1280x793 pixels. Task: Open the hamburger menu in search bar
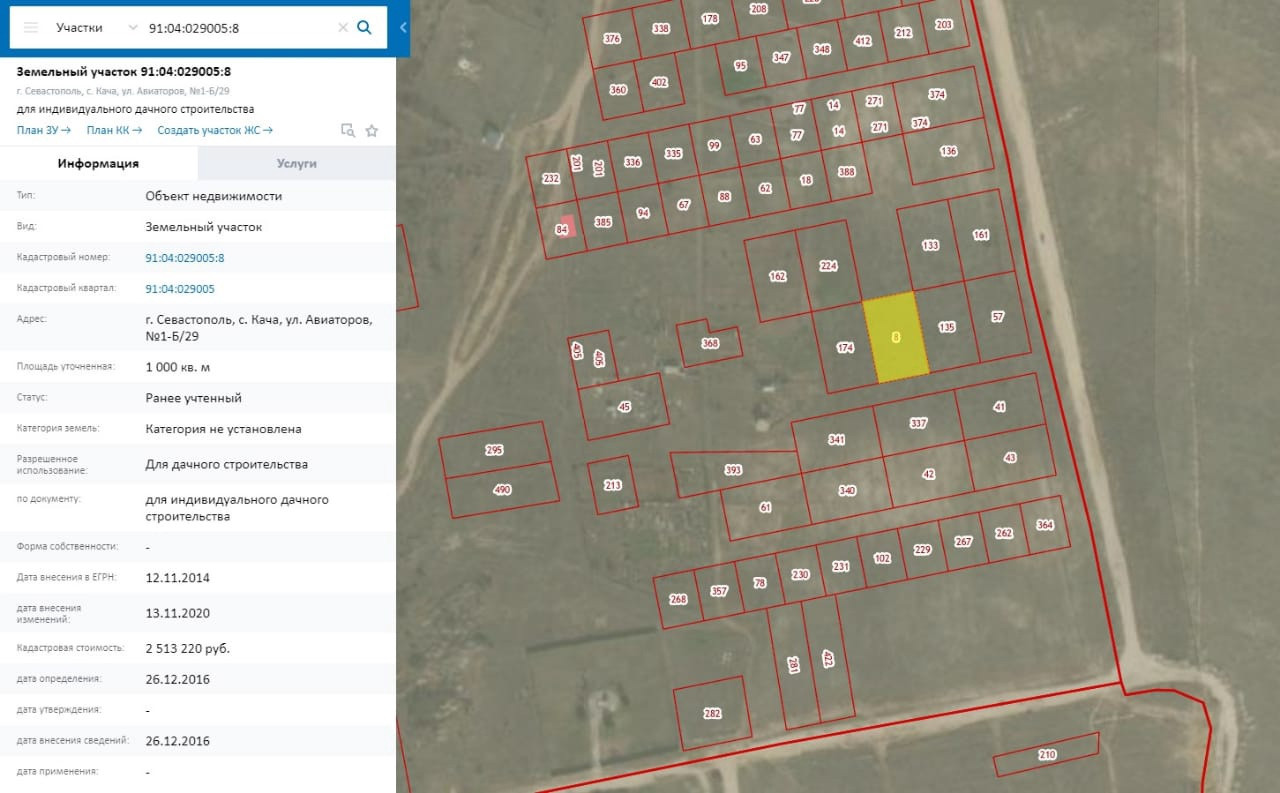point(31,28)
